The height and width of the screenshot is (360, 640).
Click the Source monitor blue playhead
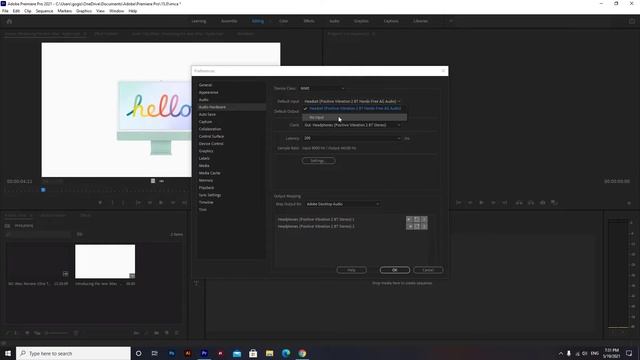click(x=43, y=190)
